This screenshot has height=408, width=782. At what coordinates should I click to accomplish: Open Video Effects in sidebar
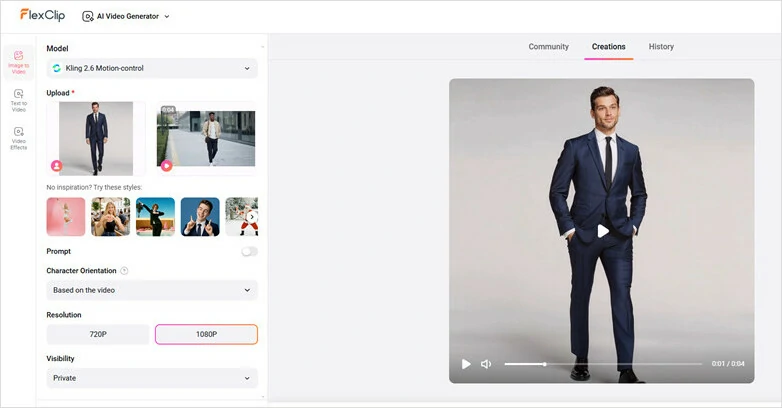point(18,138)
